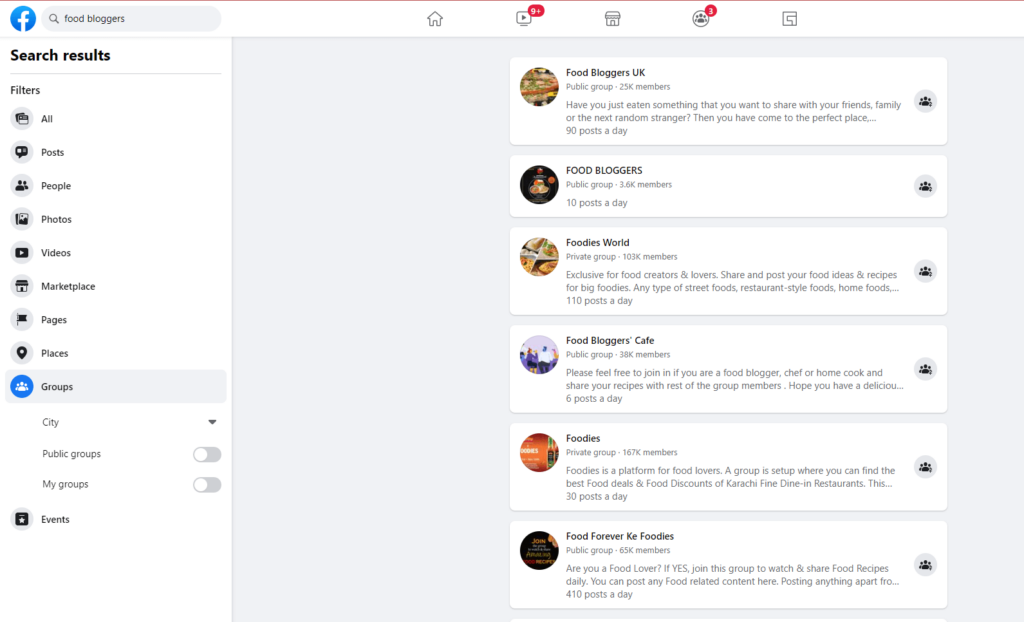Screen dimensions: 1024x622
Task: Open Food Forever Ke Foodies thumbnail
Action: pyautogui.click(x=539, y=551)
